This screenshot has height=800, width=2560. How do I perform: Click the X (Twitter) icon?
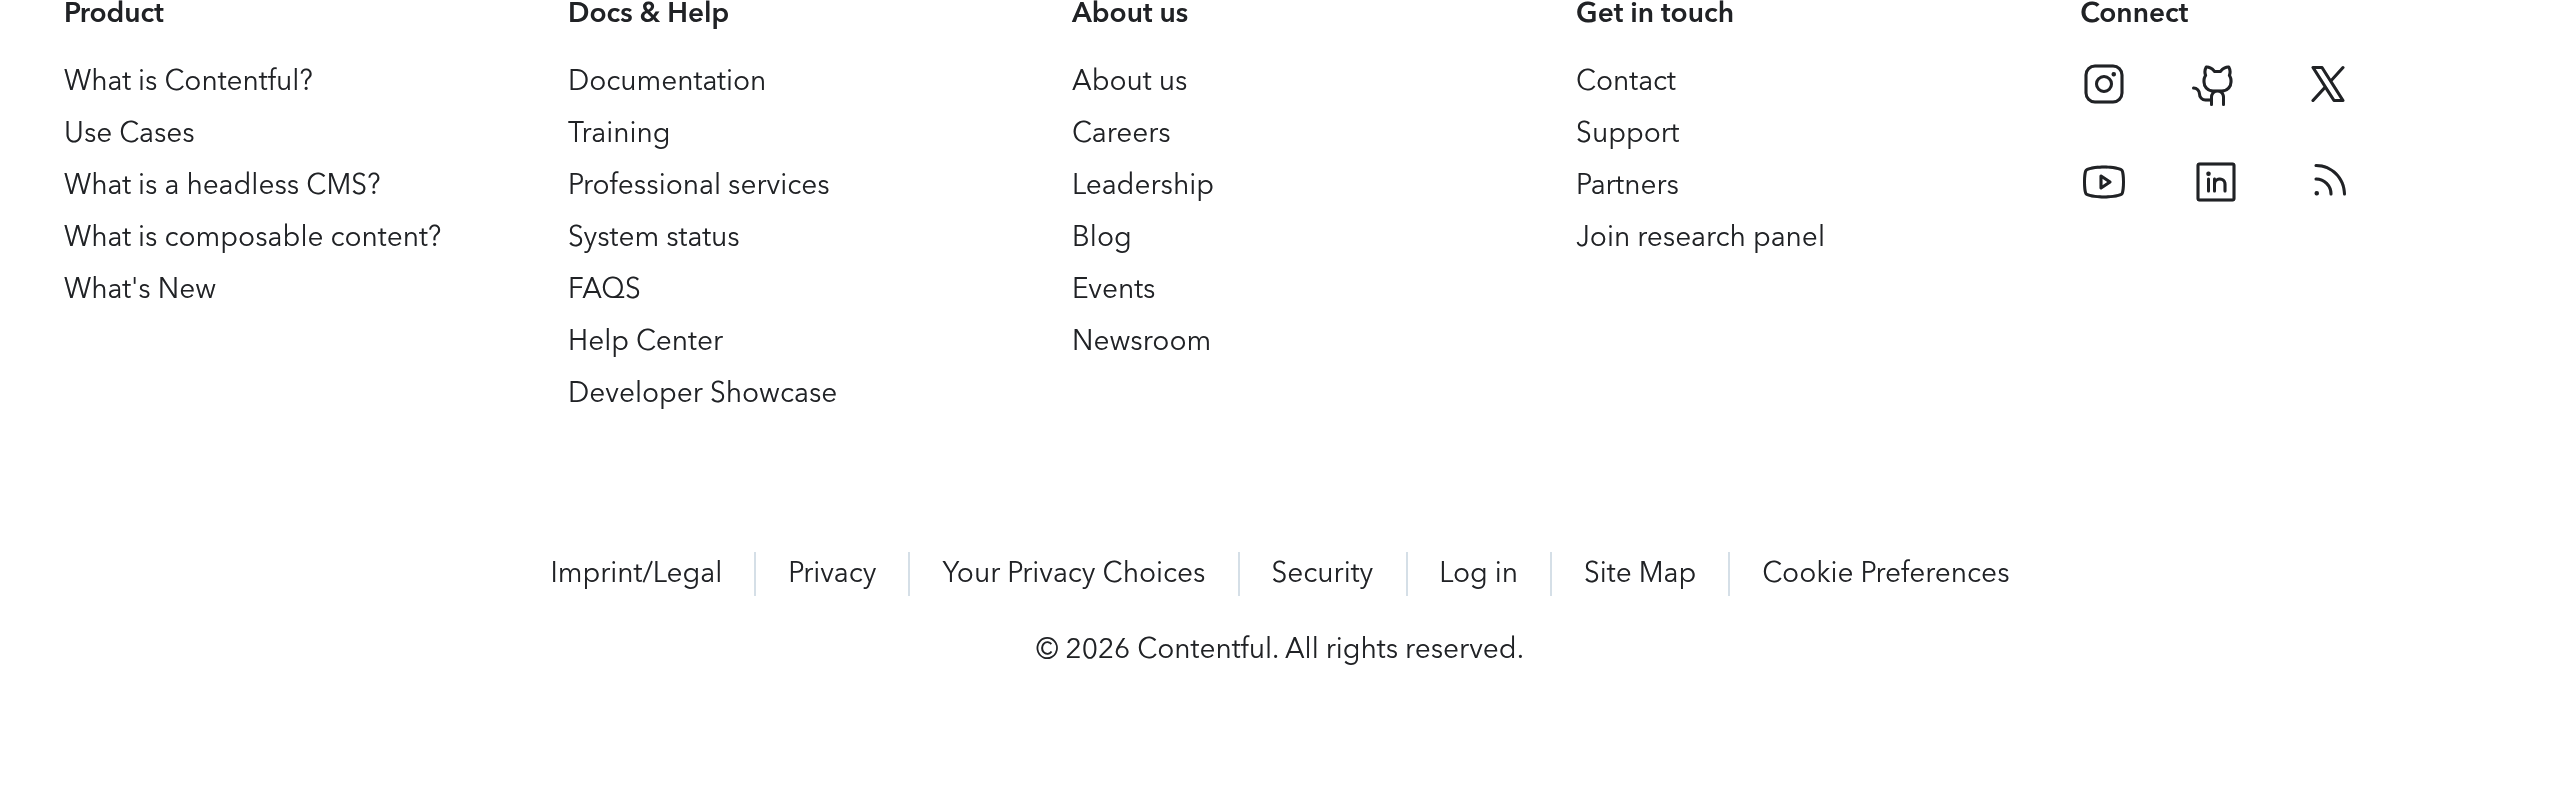[2327, 84]
